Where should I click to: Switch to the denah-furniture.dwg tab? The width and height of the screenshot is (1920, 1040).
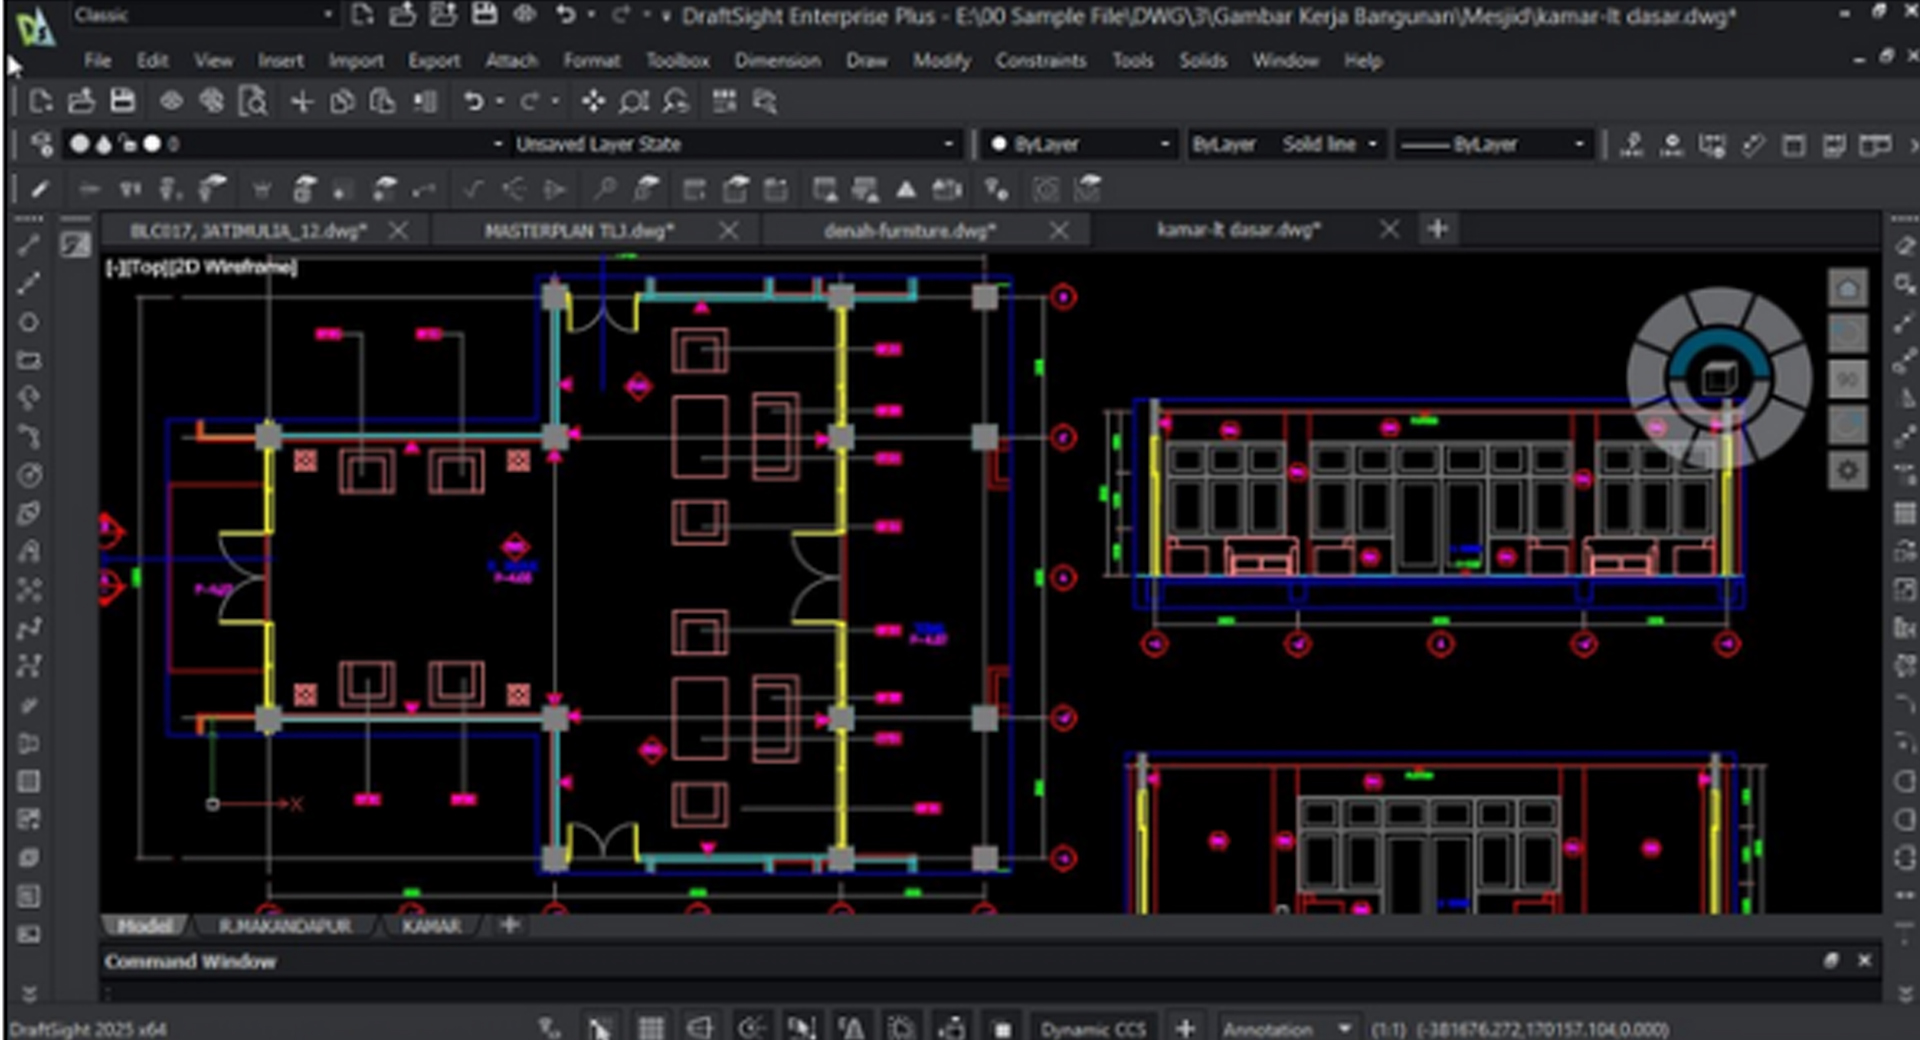[908, 231]
